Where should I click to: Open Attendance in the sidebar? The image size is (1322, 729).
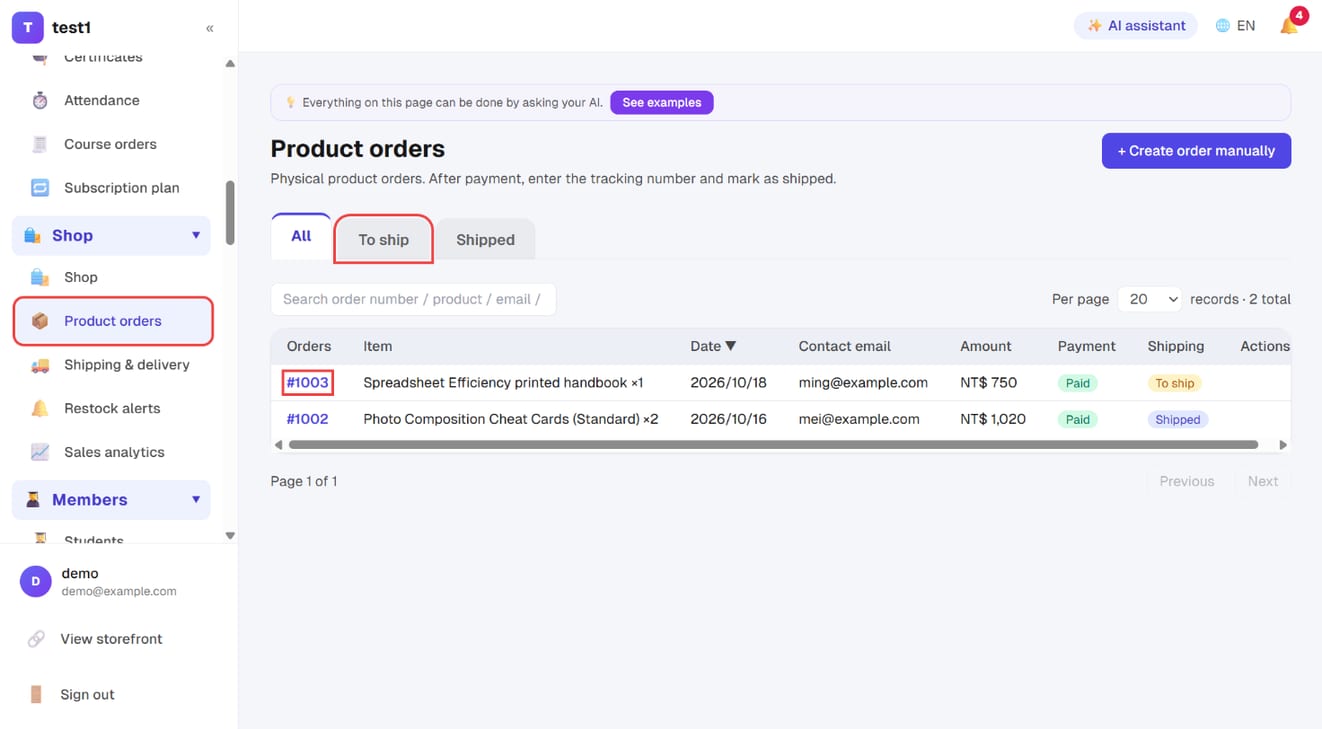[x=102, y=100]
